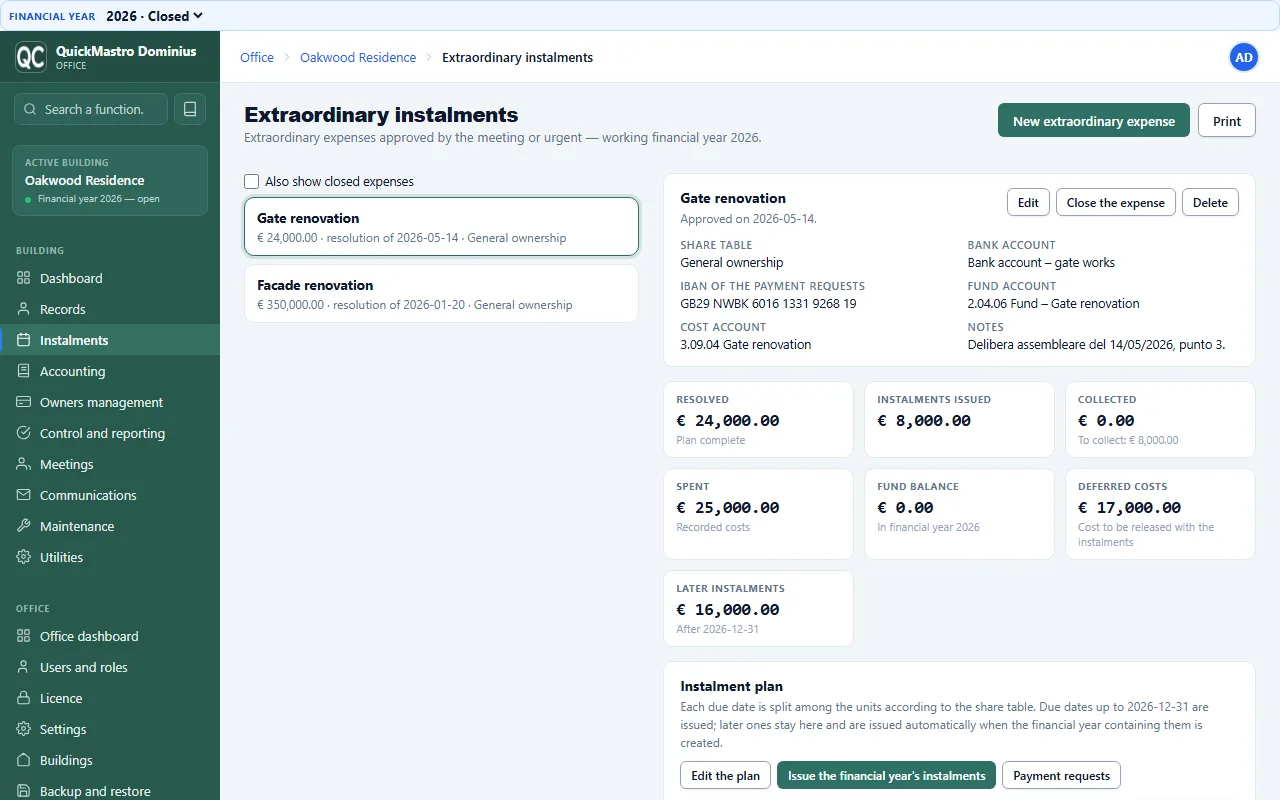Viewport: 1280px width, 800px height.
Task: Click the IBAN GB29 NWBK 6016 1331 9268 19
Action: click(768, 303)
